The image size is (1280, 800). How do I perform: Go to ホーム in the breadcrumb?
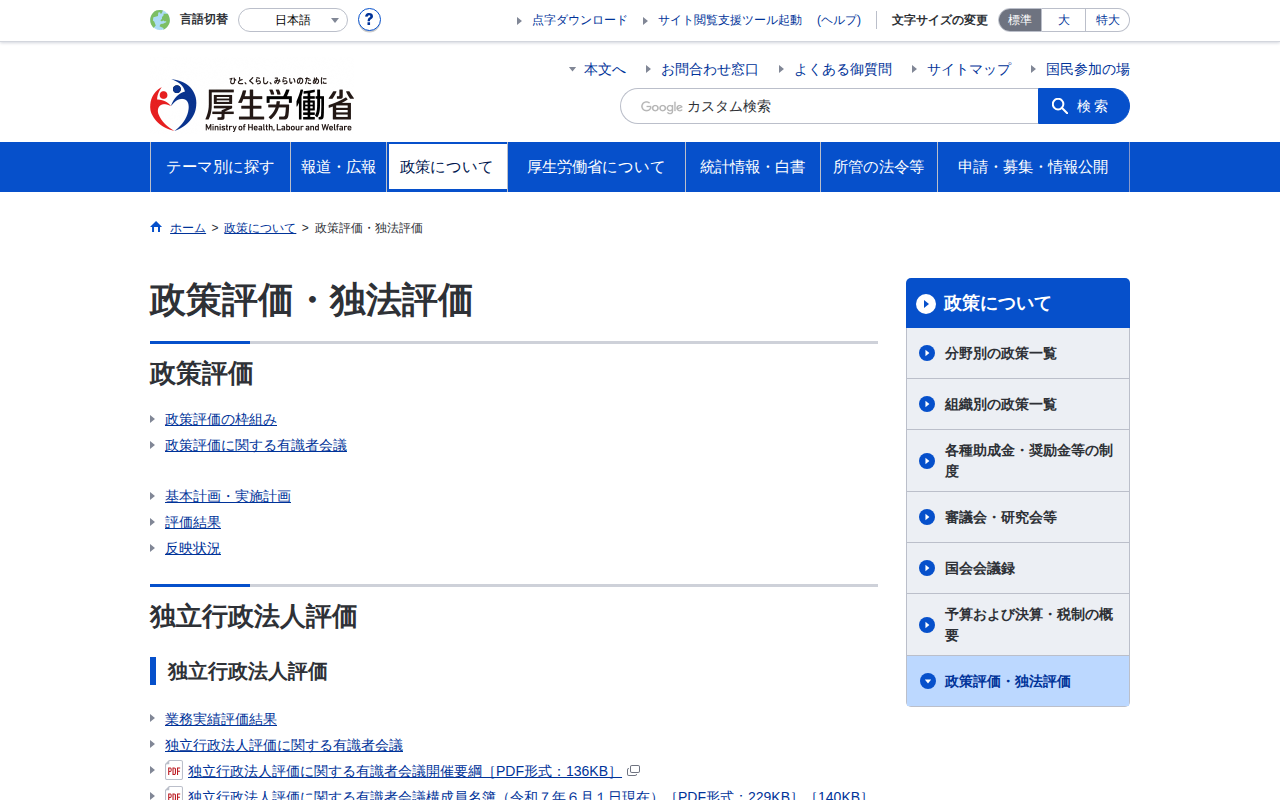188,228
